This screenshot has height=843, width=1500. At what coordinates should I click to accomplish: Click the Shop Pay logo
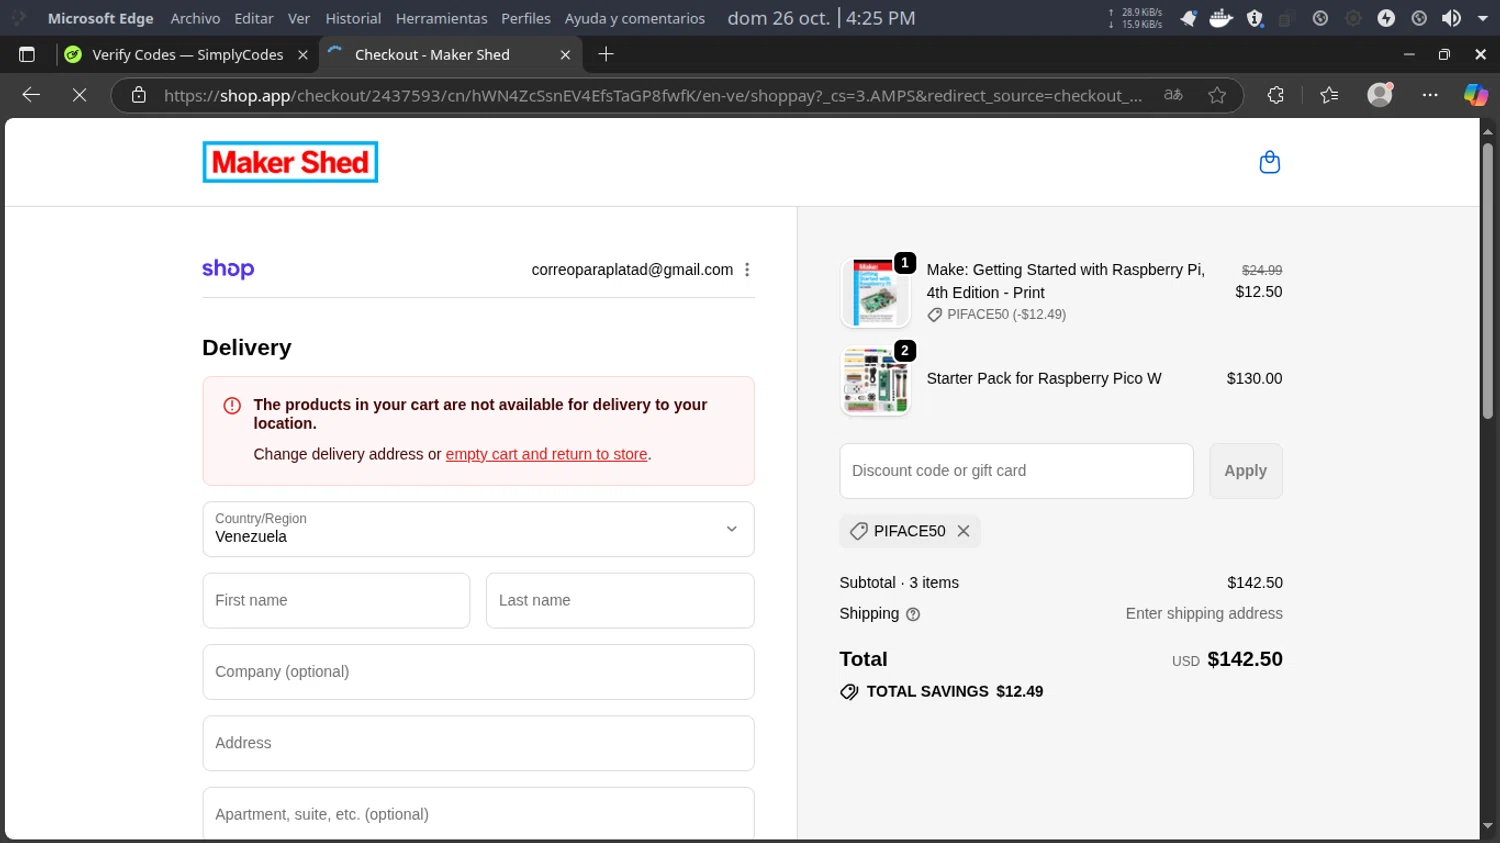click(228, 269)
